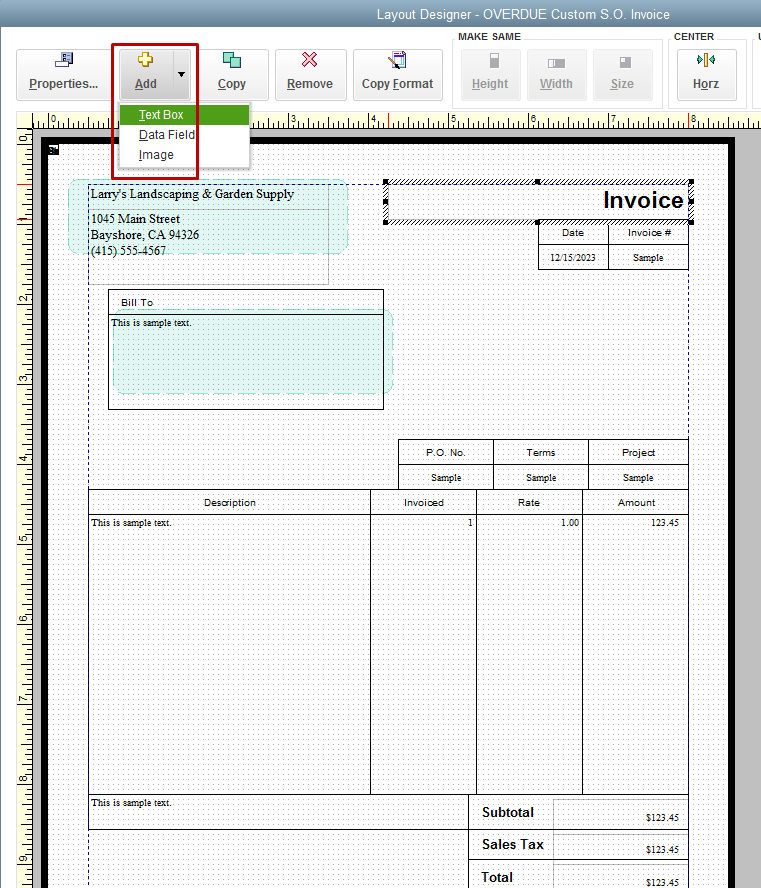This screenshot has width=761, height=888.
Task: Select the Invoice # header cell
Action: 649,233
